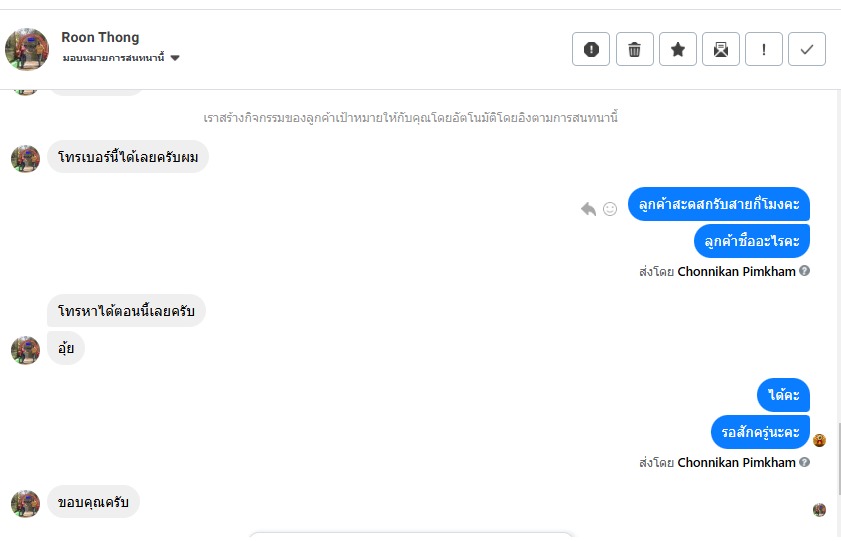Star this conversation for follow-up
Image resolution: width=841 pixels, height=541 pixels.
click(x=677, y=49)
